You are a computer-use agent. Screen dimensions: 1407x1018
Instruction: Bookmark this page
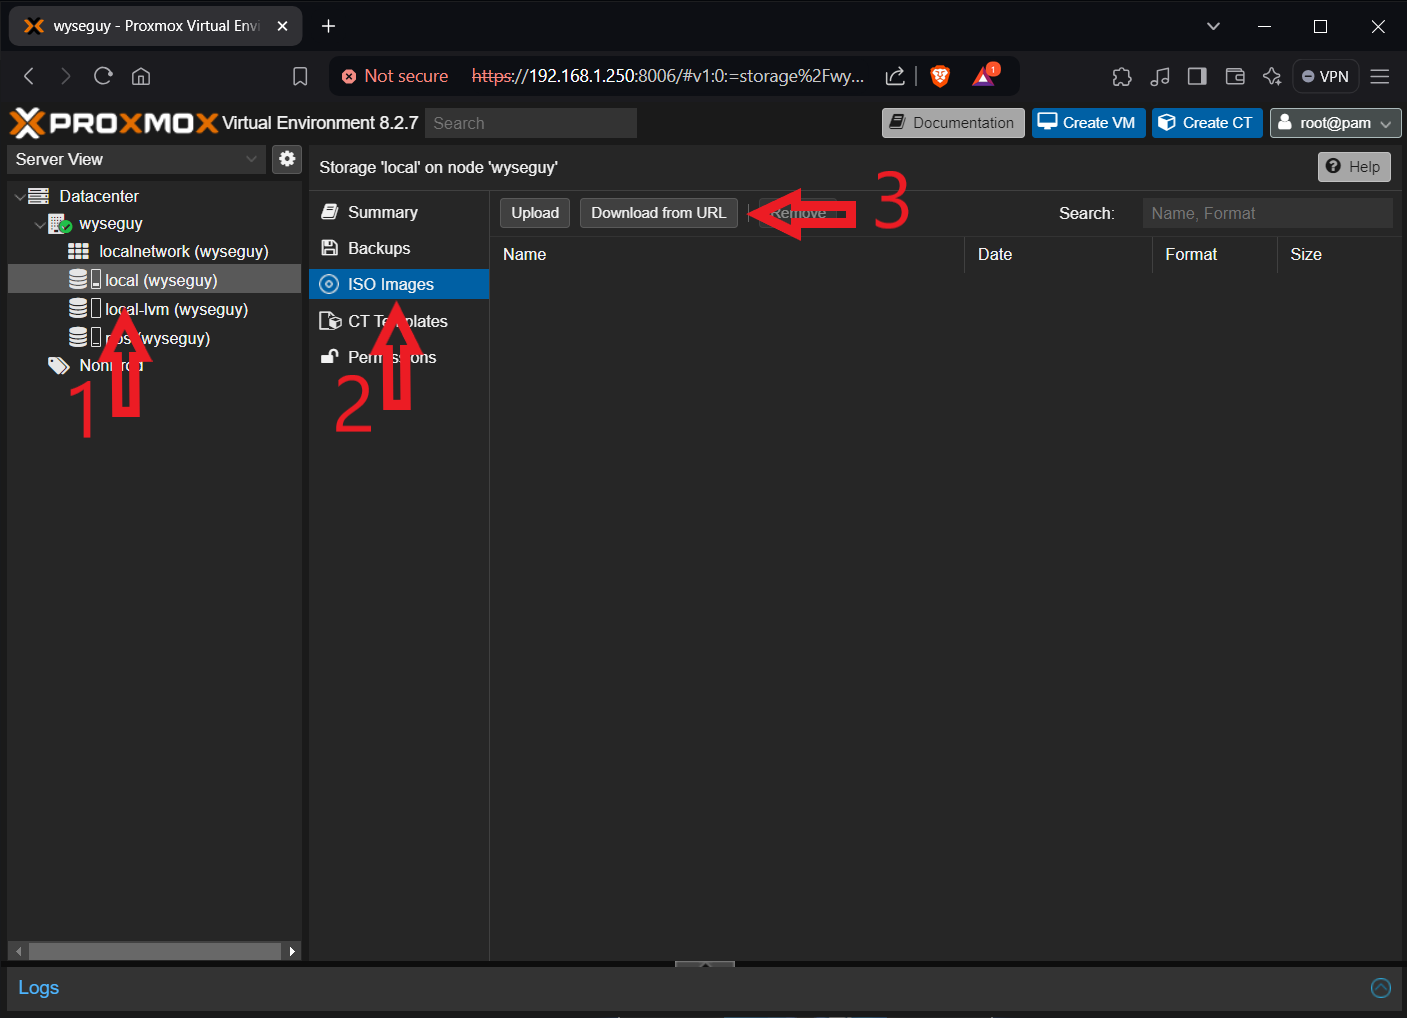[x=300, y=76]
